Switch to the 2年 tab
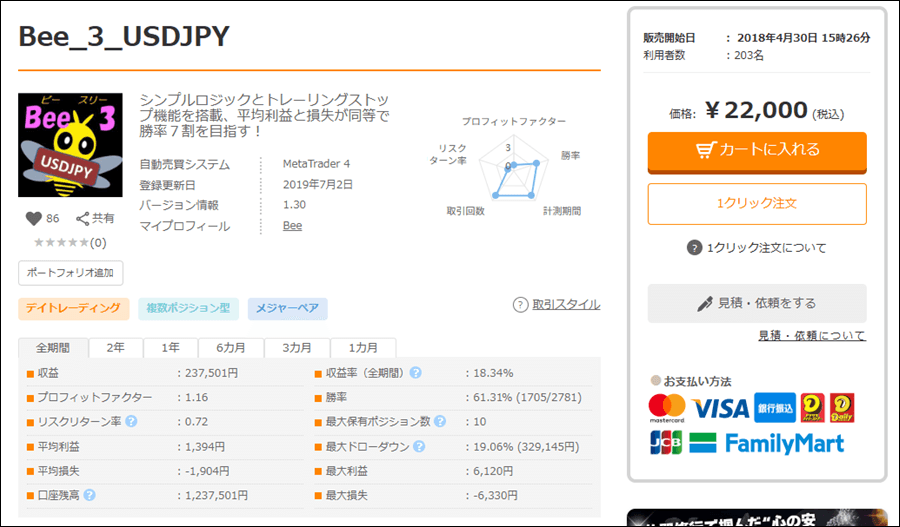The width and height of the screenshot is (900, 527). tap(115, 348)
